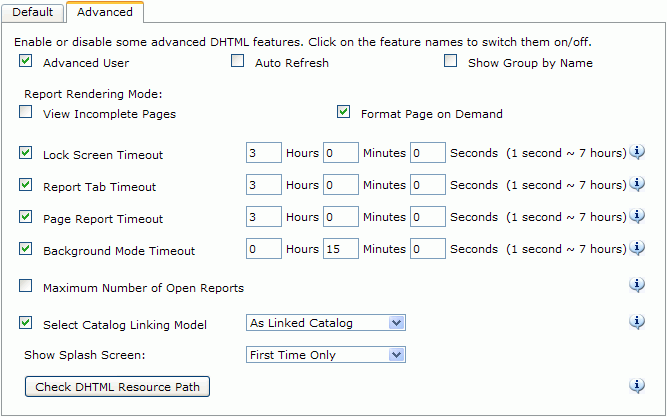Click info icon beside Check DHTML Resource Path
The image size is (667, 417).
pos(637,386)
